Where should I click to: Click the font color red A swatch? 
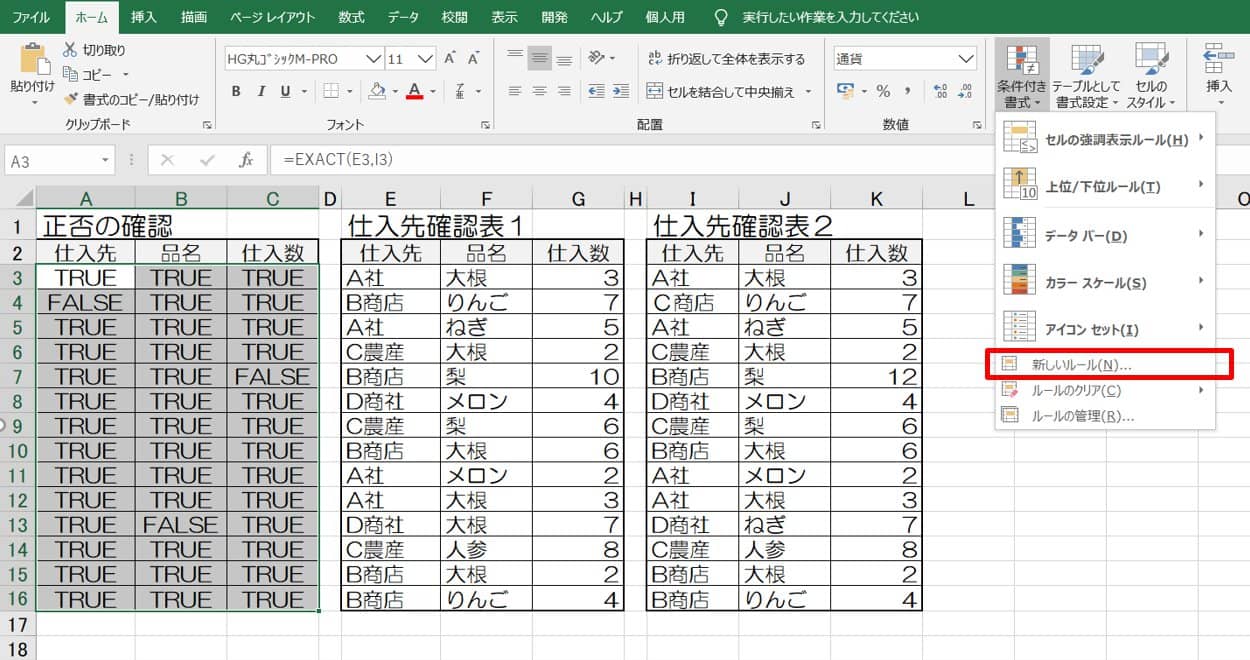click(416, 91)
